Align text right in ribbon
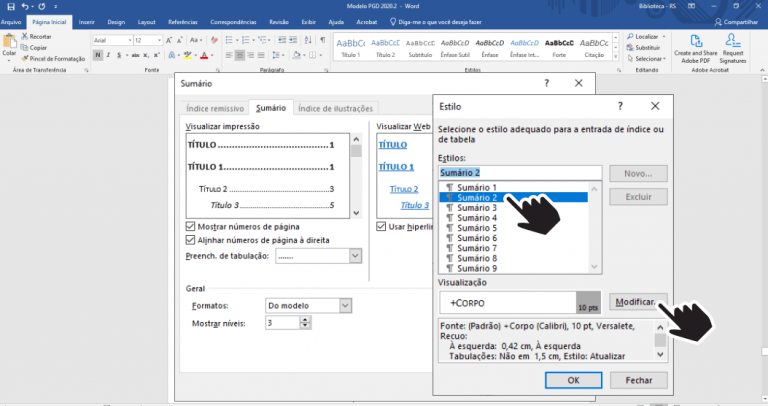Image resolution: width=768 pixels, height=406 pixels. click(250, 55)
